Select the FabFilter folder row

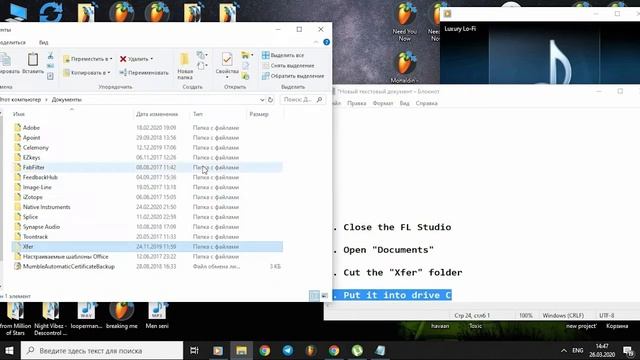[147, 167]
